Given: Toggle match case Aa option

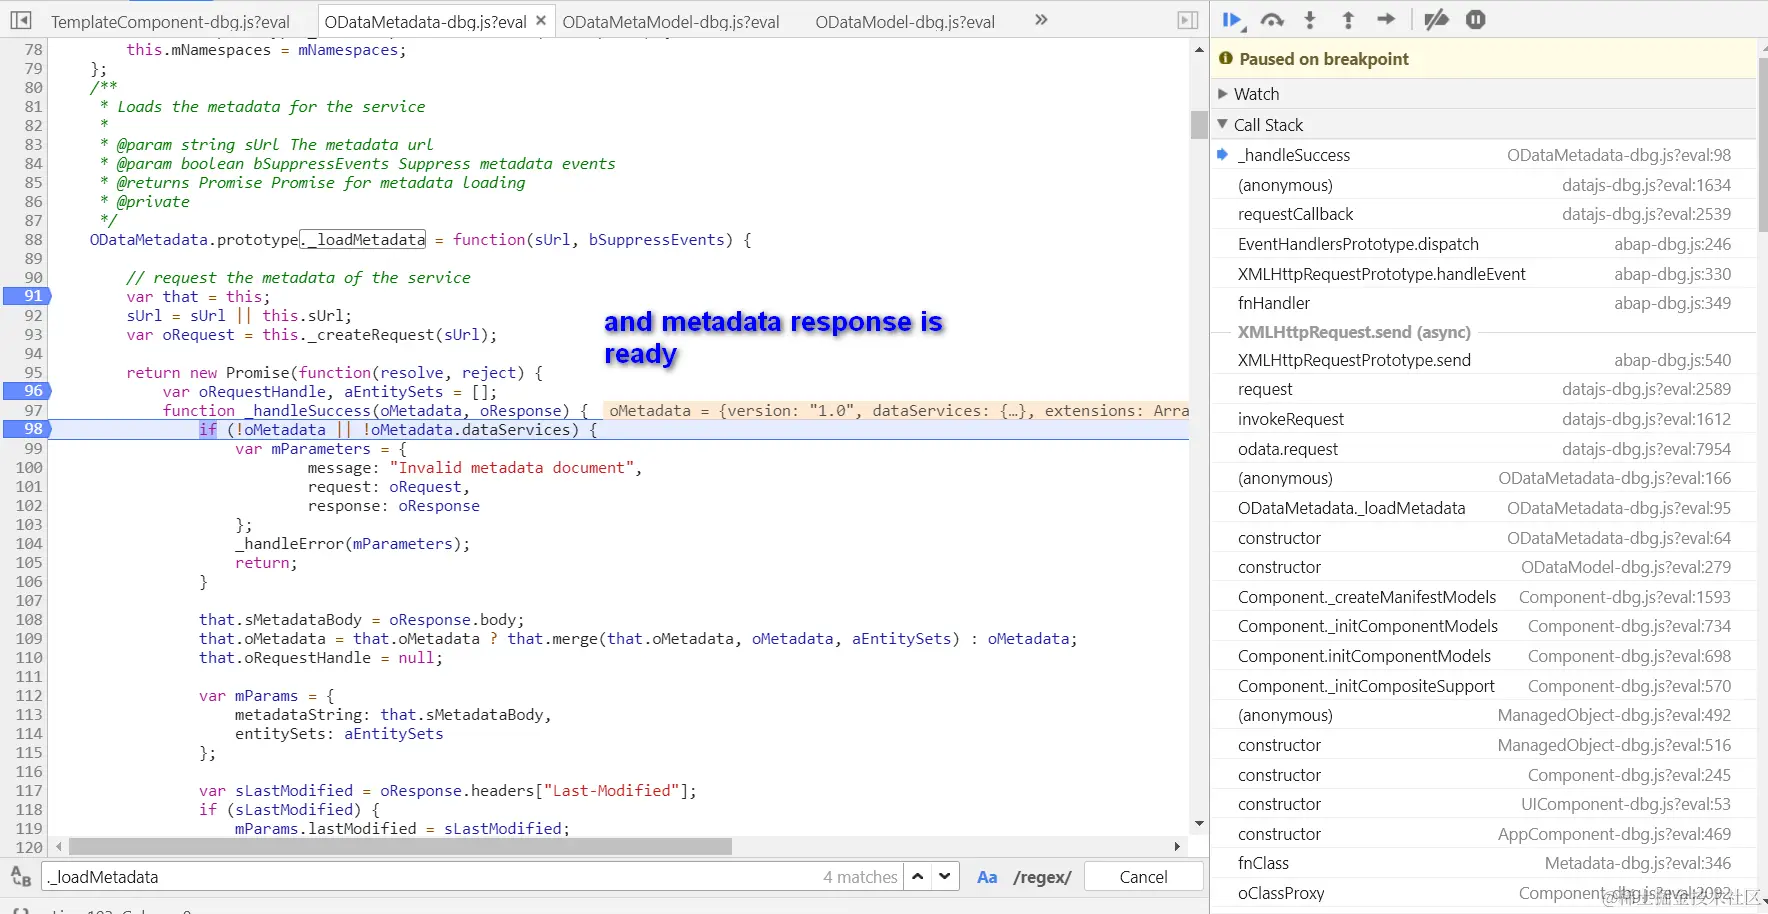Looking at the screenshot, I should tap(987, 877).
